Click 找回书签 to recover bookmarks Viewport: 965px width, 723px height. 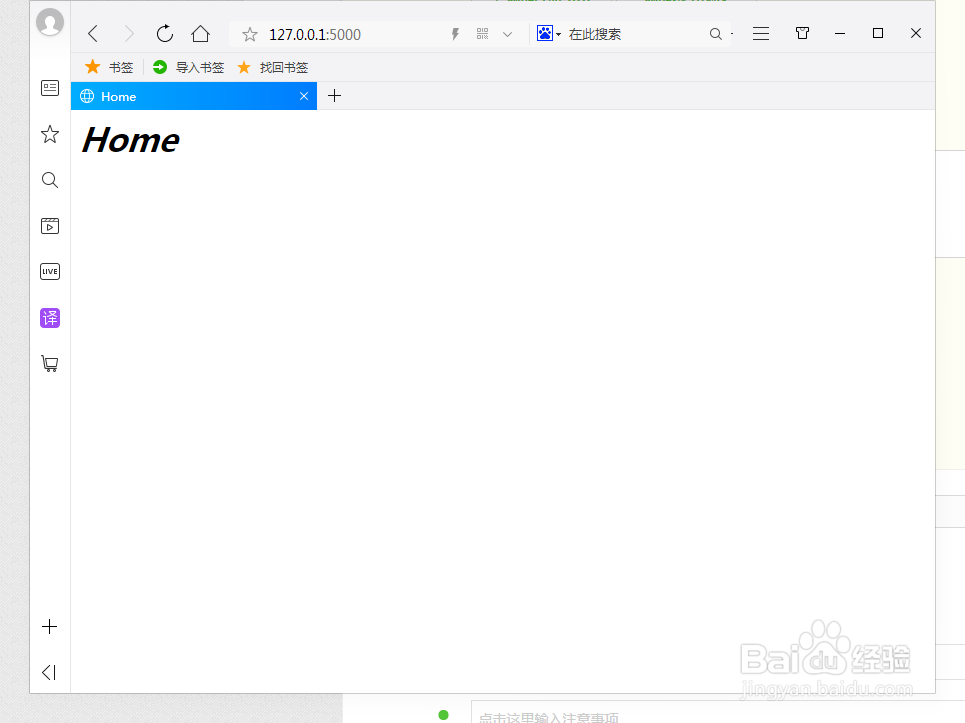point(278,67)
